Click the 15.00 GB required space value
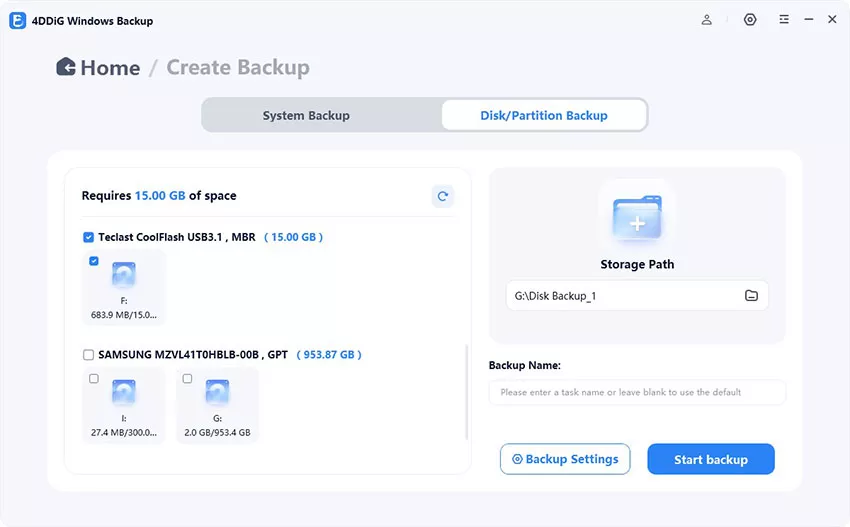850x527 pixels. click(x=160, y=196)
